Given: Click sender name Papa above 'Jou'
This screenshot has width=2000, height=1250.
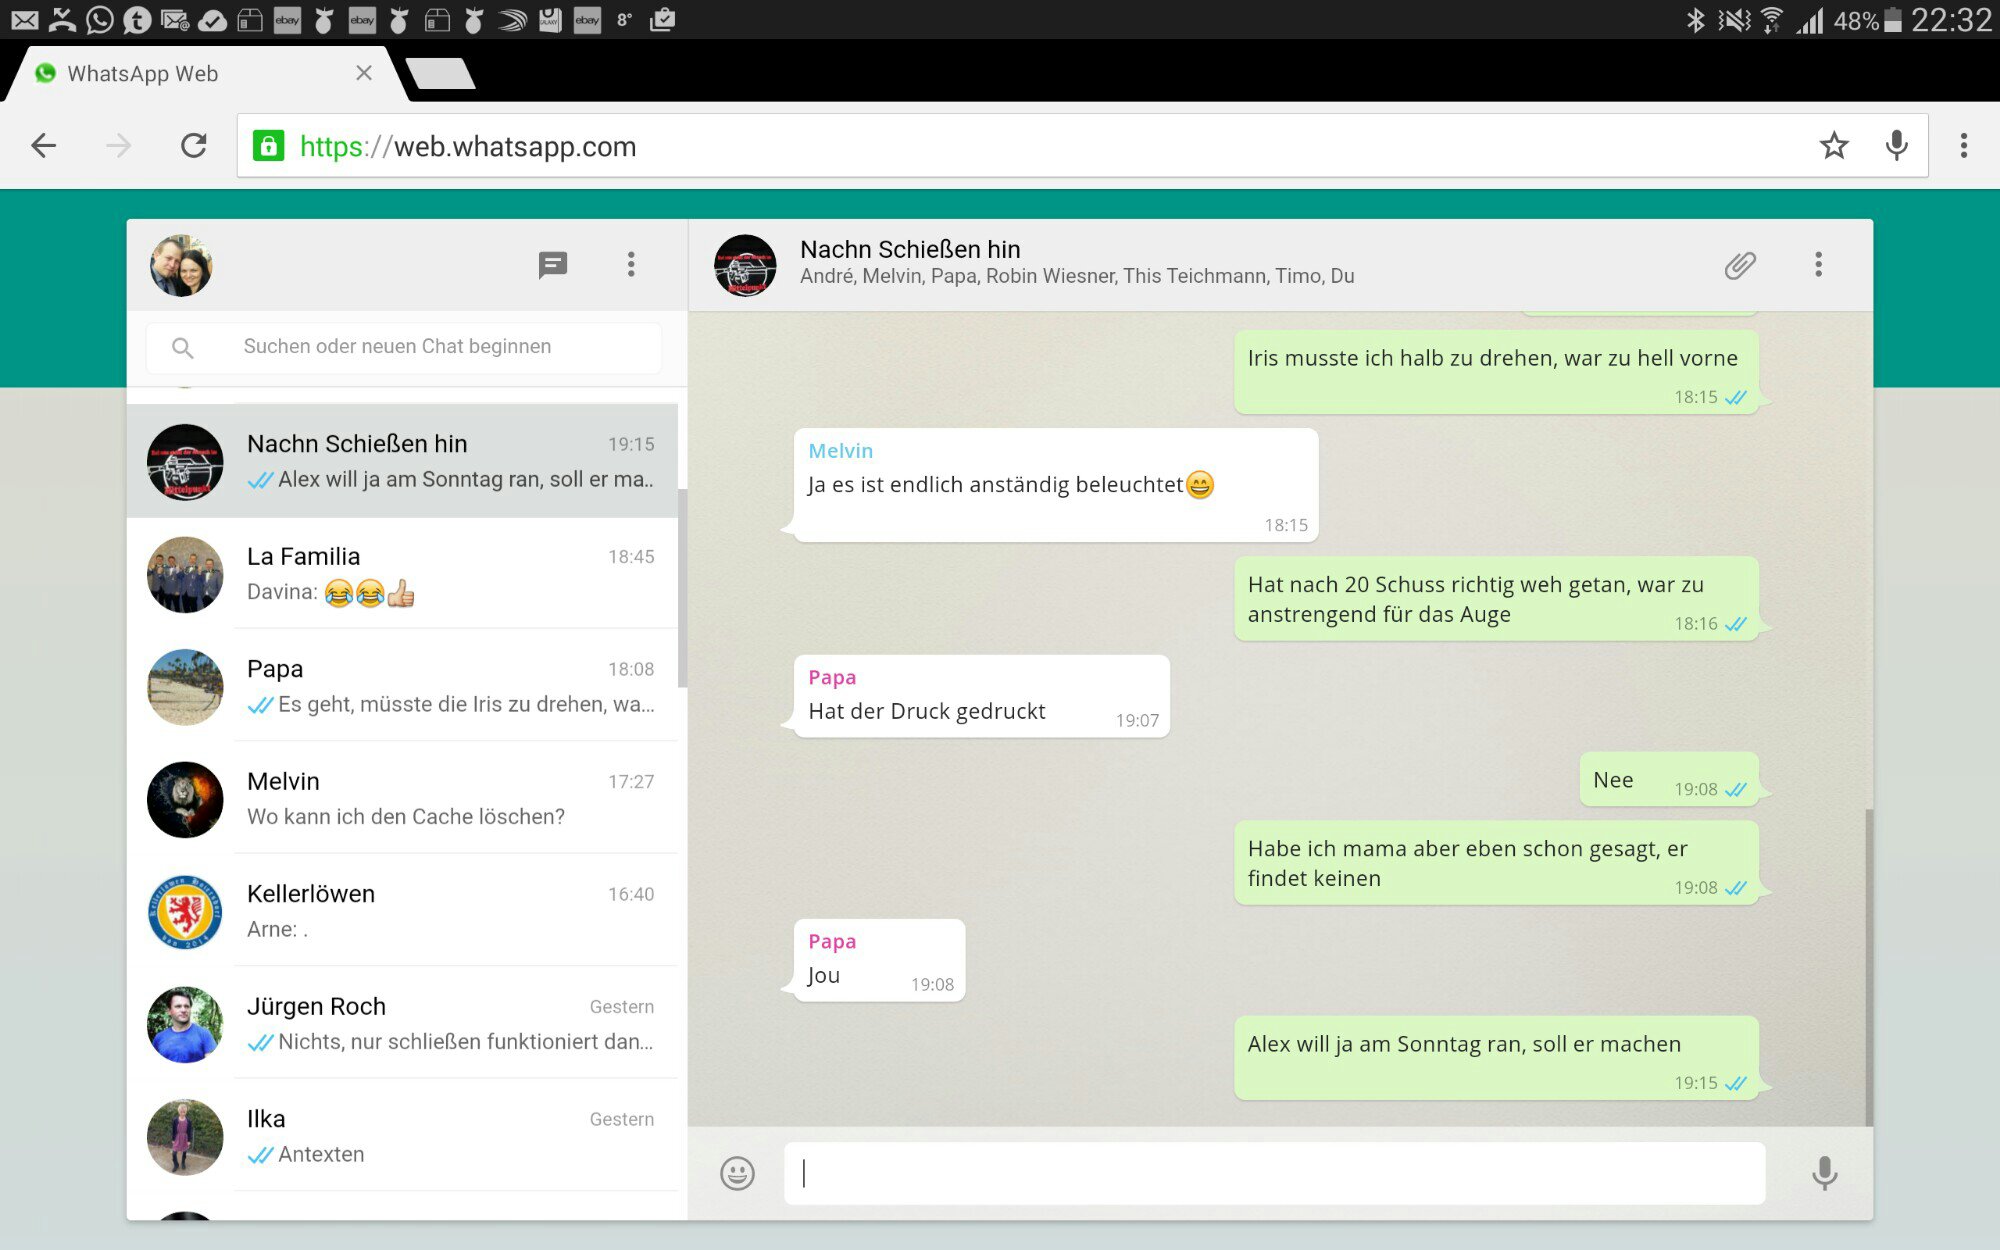Looking at the screenshot, I should [x=832, y=941].
